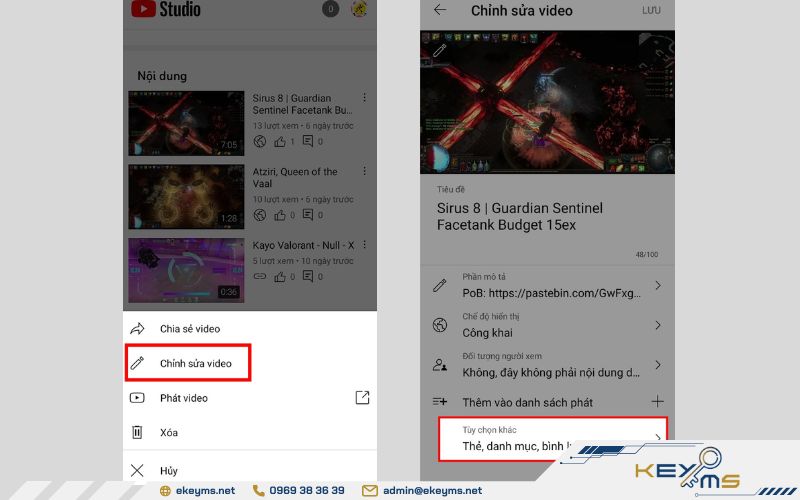Click the trash icon beside Xóa
Viewport: 800px width, 500px height.
pyautogui.click(x=137, y=432)
